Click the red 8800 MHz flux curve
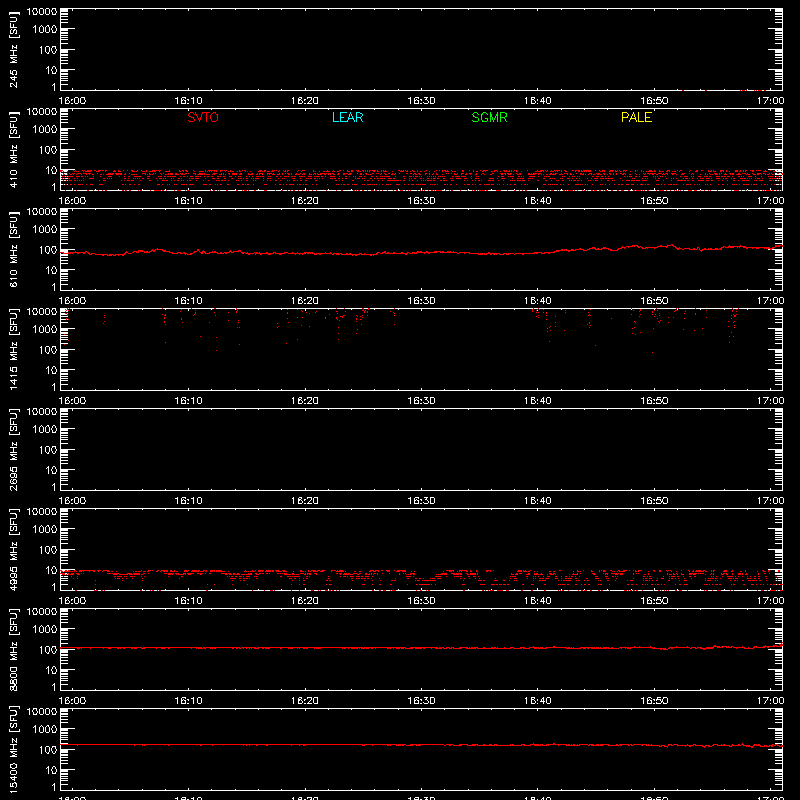The height and width of the screenshot is (800, 800). click(421, 648)
